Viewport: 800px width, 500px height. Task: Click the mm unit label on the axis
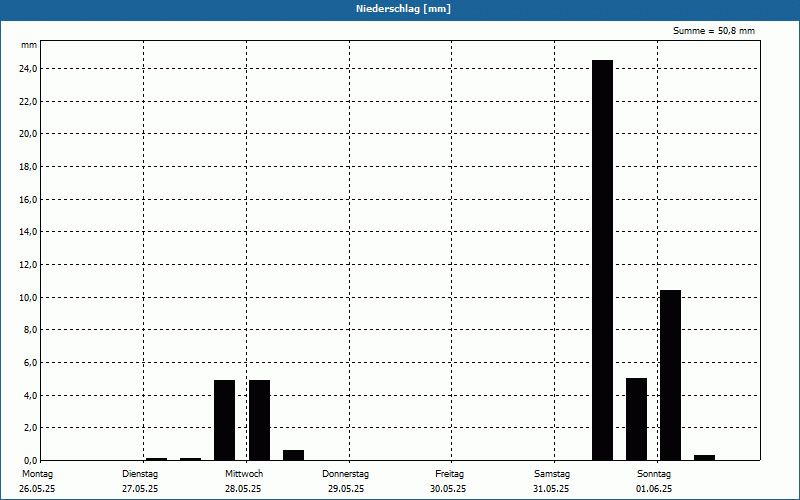point(29,45)
